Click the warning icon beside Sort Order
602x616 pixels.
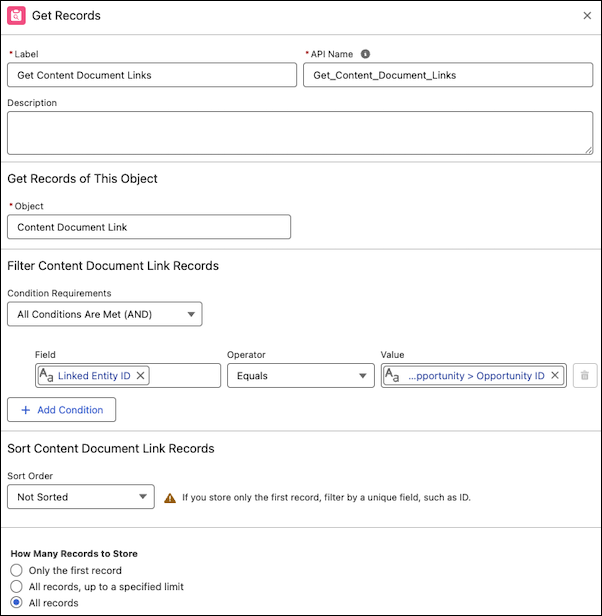pyautogui.click(x=170, y=497)
